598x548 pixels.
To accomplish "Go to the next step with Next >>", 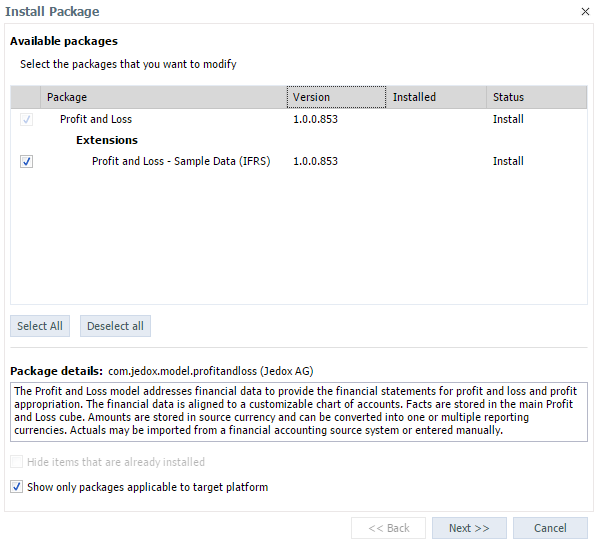I will pos(469,528).
